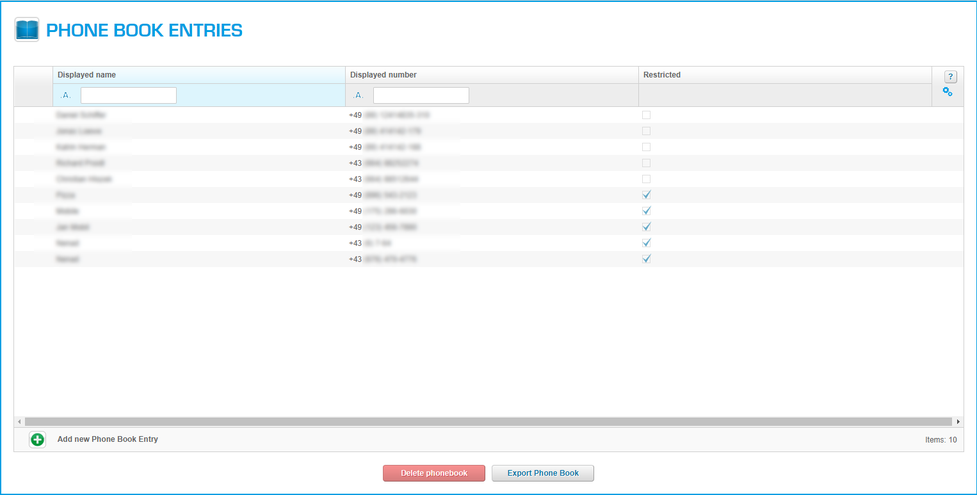Viewport: 977px width, 495px height.
Task: Uncheck Restricted in seventh entry row
Action: pyautogui.click(x=646, y=211)
